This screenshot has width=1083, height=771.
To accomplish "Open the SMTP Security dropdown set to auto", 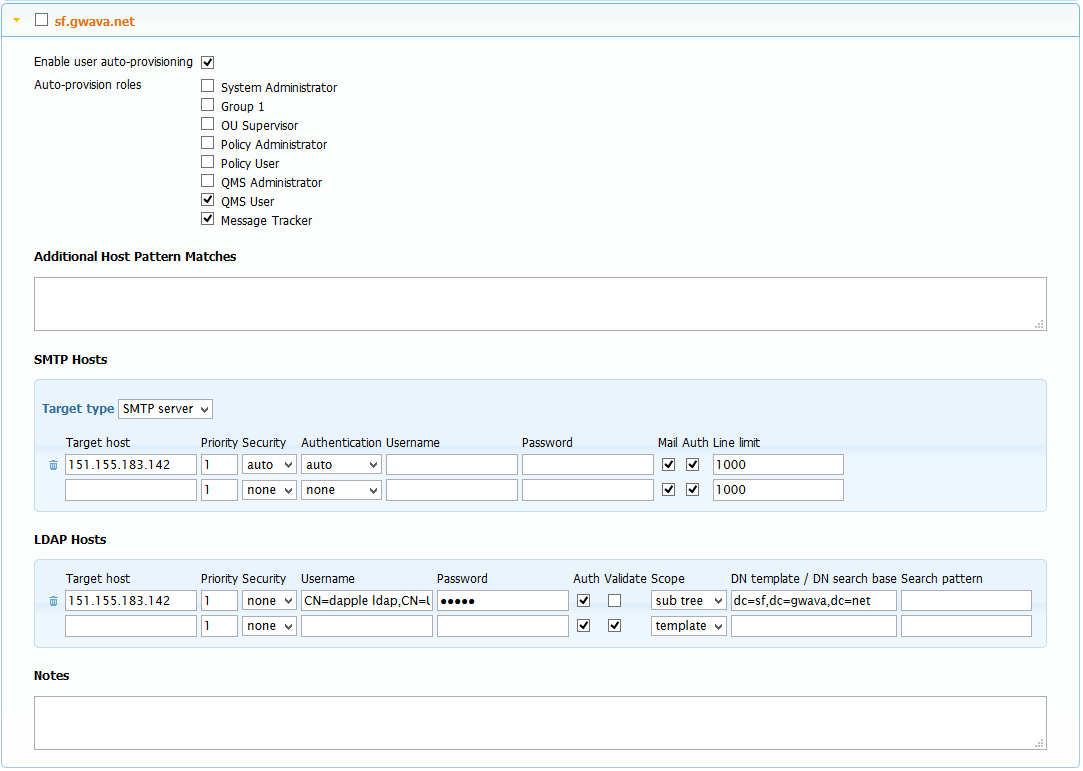I will point(268,464).
